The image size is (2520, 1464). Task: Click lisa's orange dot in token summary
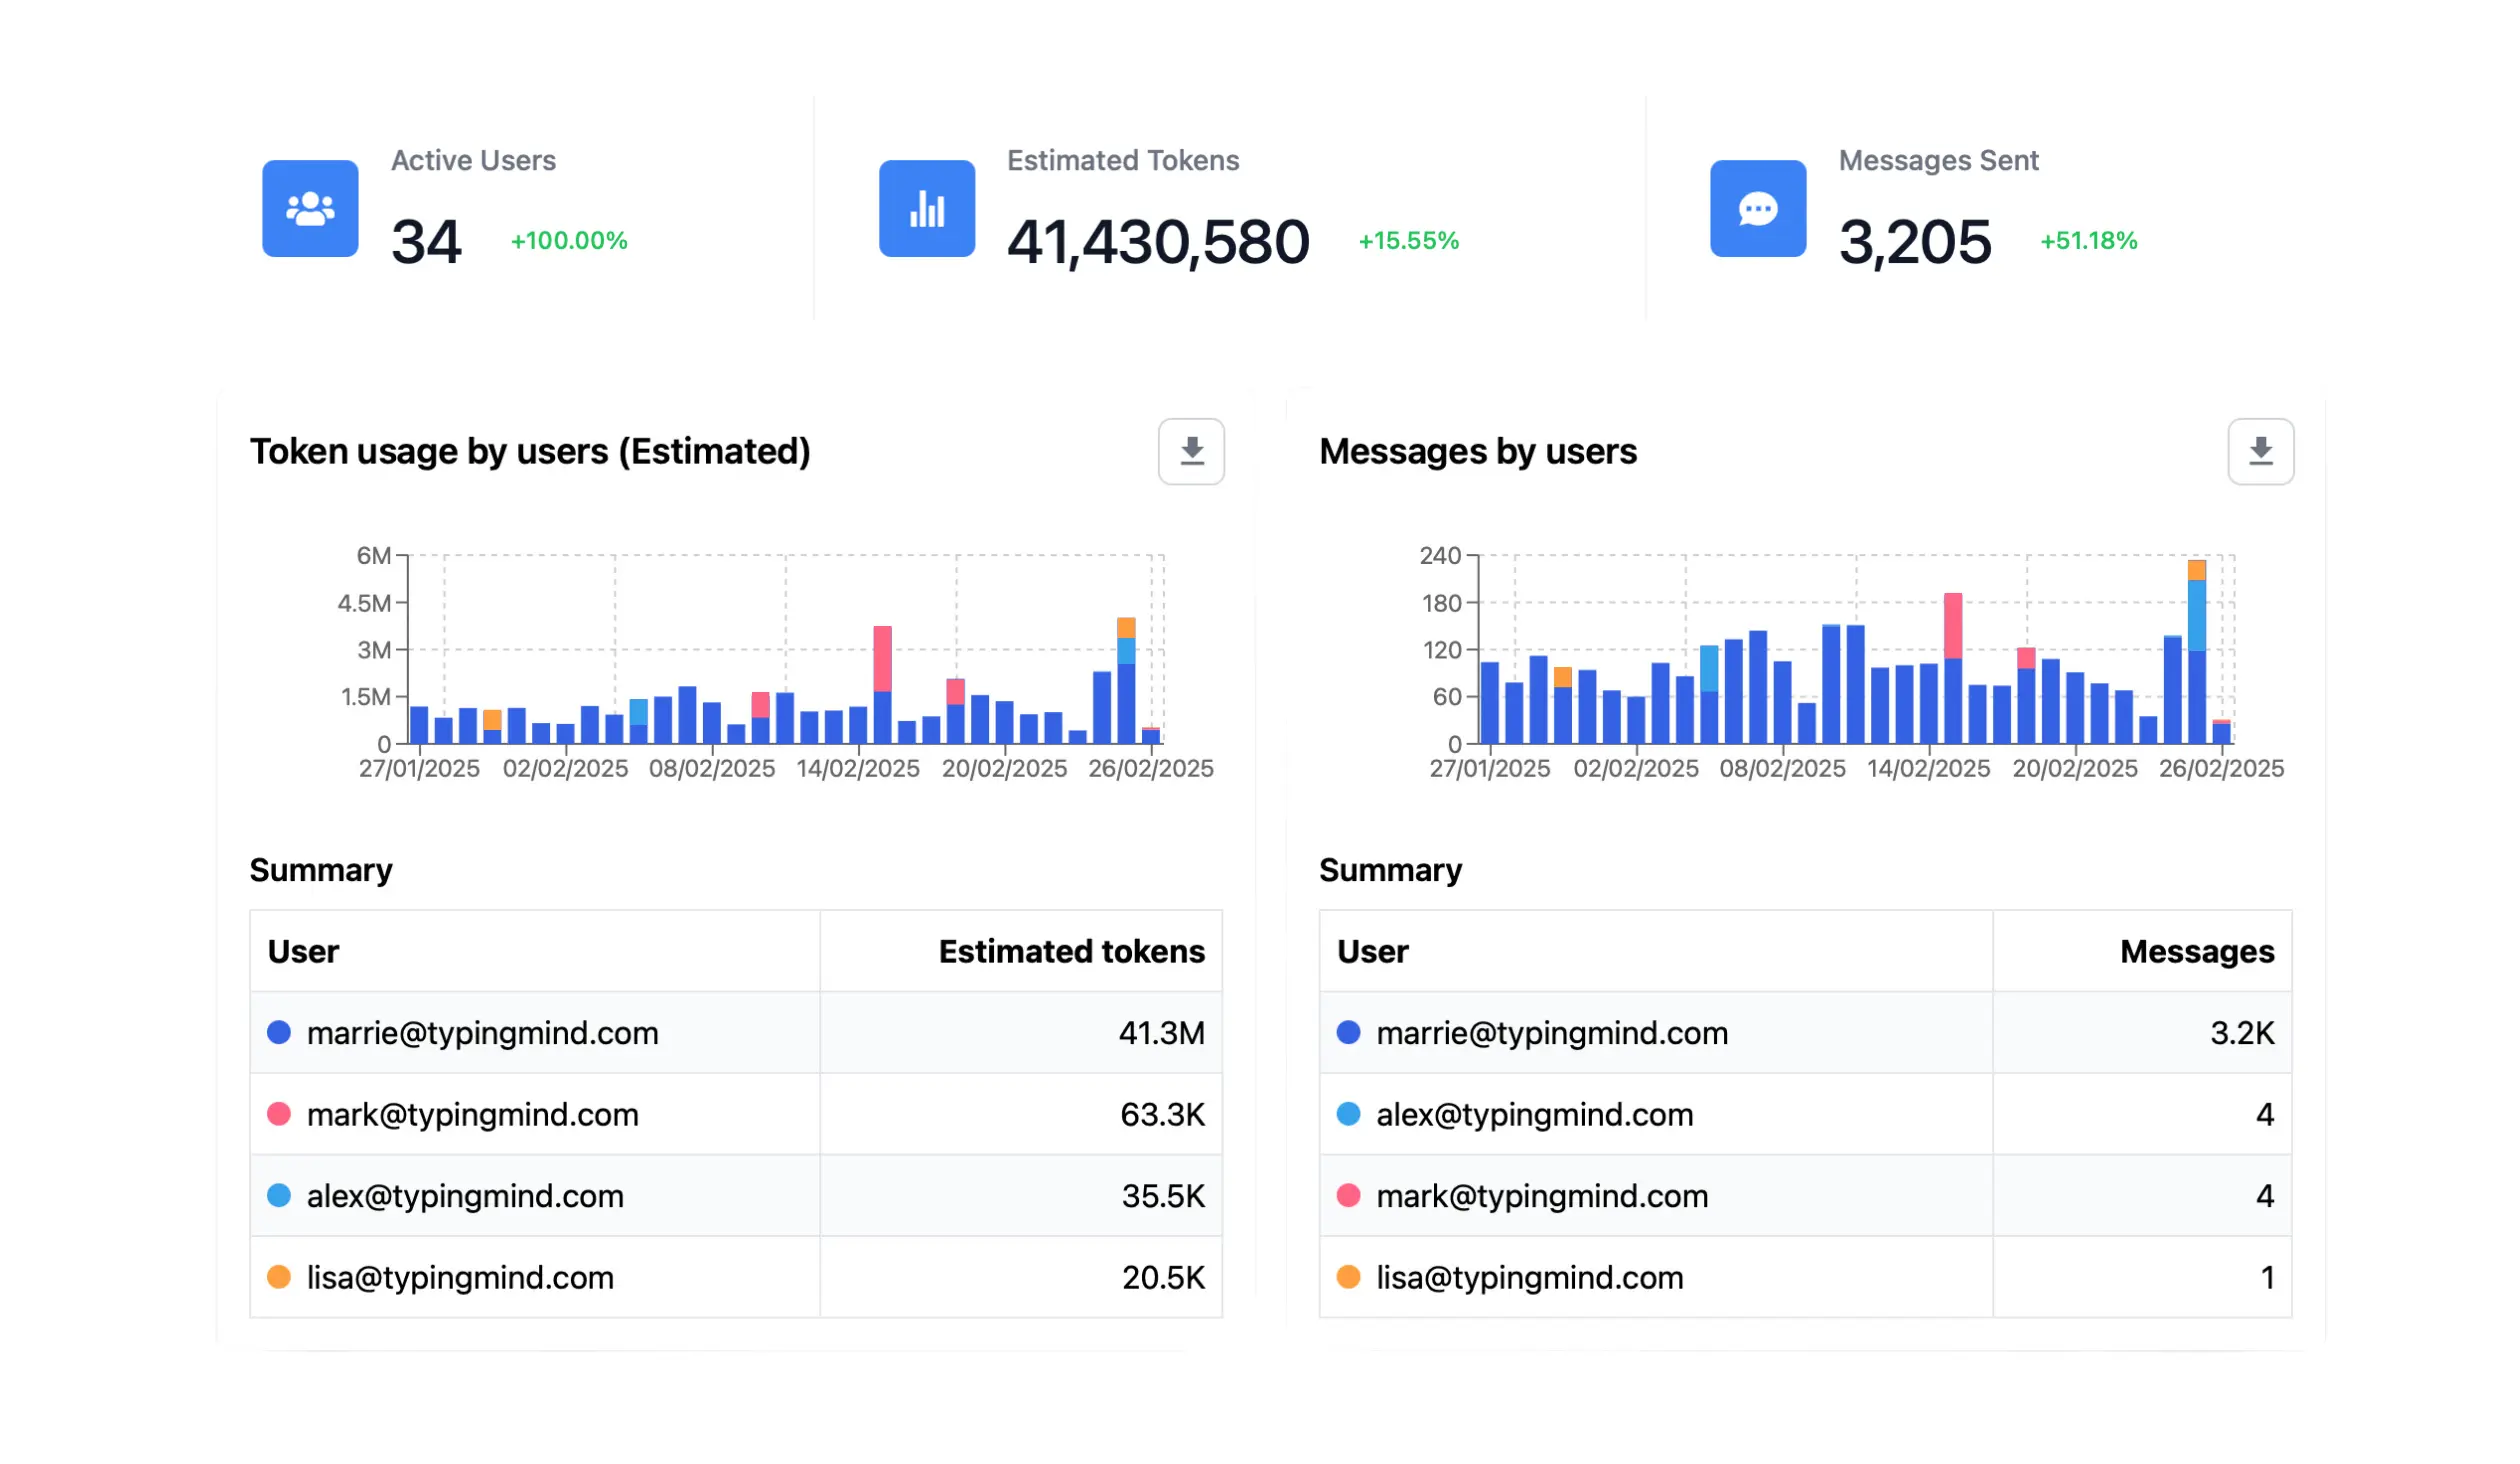click(277, 1277)
